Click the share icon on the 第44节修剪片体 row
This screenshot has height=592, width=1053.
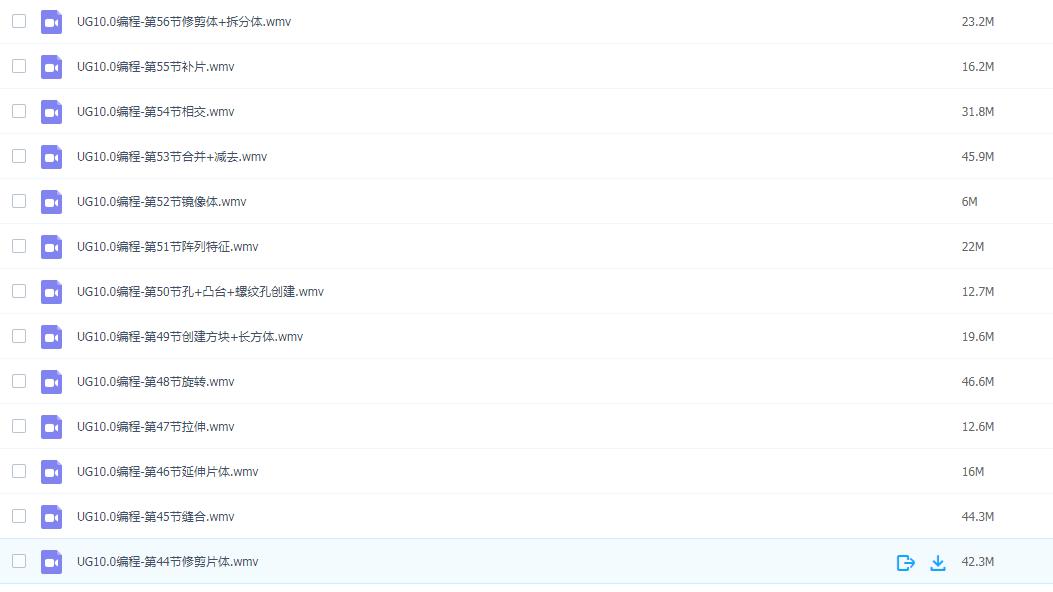(905, 562)
